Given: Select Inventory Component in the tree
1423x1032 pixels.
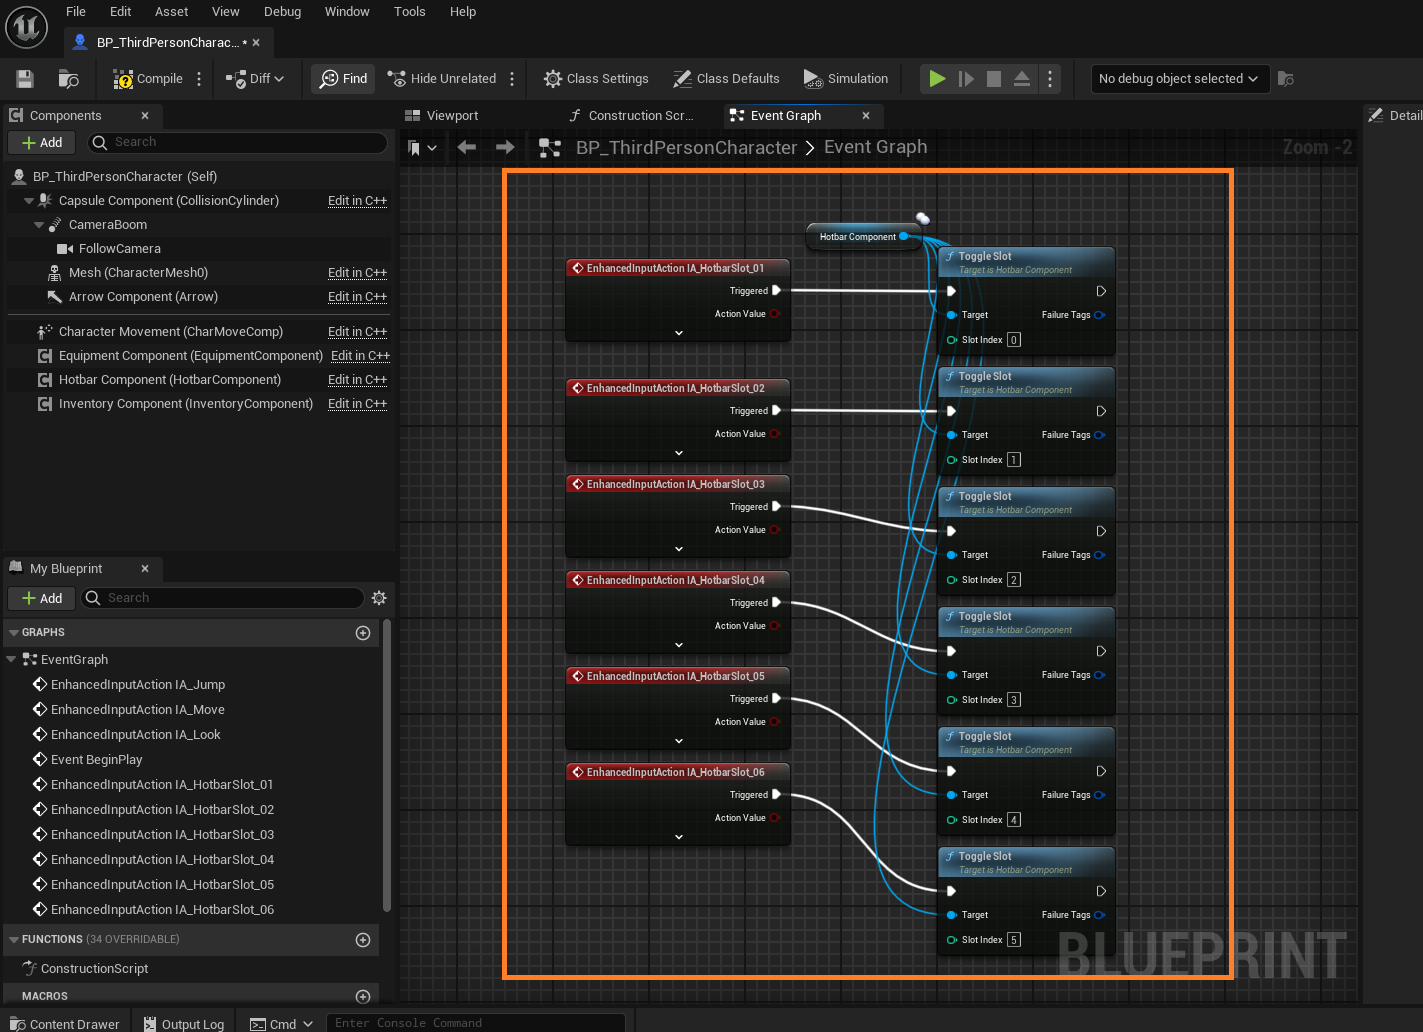Looking at the screenshot, I should pos(186,404).
